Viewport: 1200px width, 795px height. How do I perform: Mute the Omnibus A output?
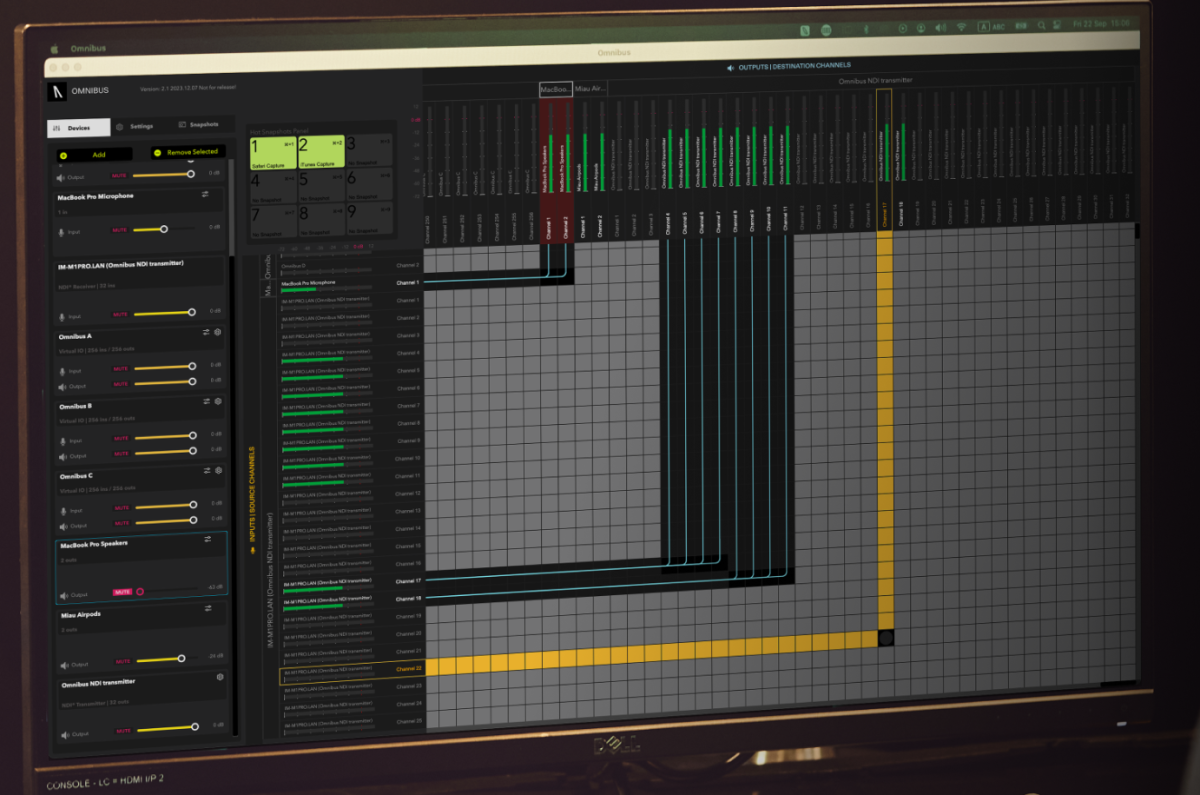pos(121,384)
